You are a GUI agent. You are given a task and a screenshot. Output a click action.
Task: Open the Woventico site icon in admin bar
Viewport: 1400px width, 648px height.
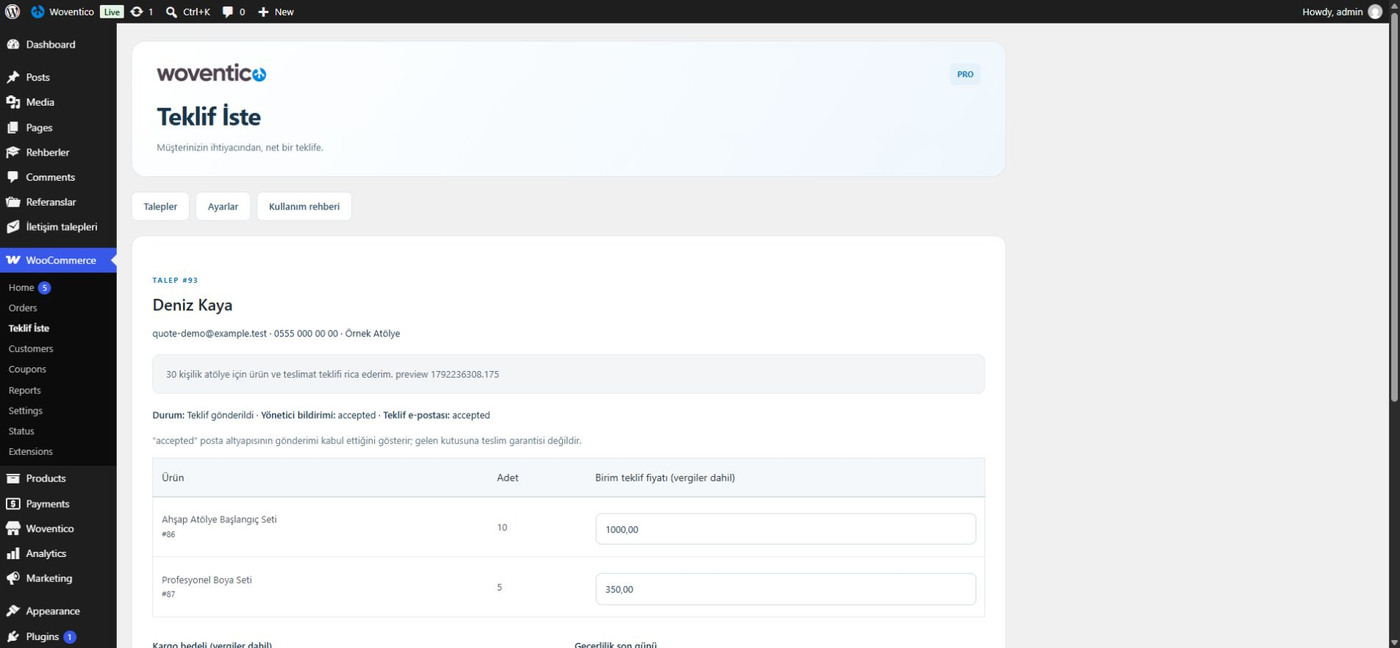coord(38,12)
